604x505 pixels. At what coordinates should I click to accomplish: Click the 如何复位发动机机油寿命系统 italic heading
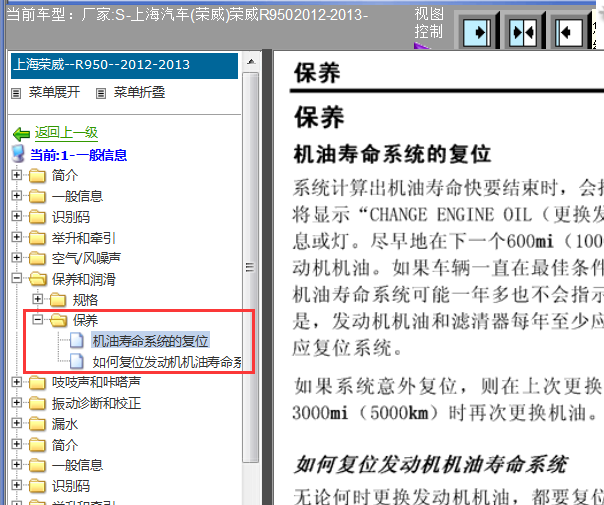(431, 464)
